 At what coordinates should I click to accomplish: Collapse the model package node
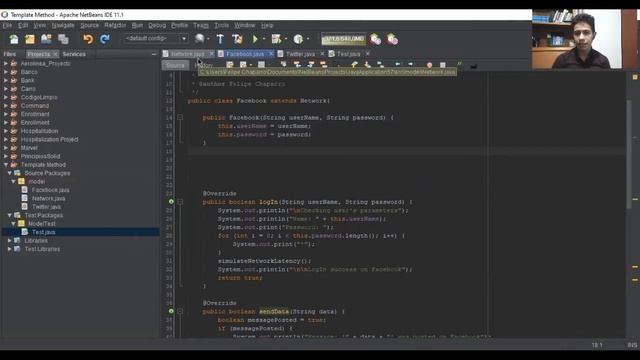(13, 182)
